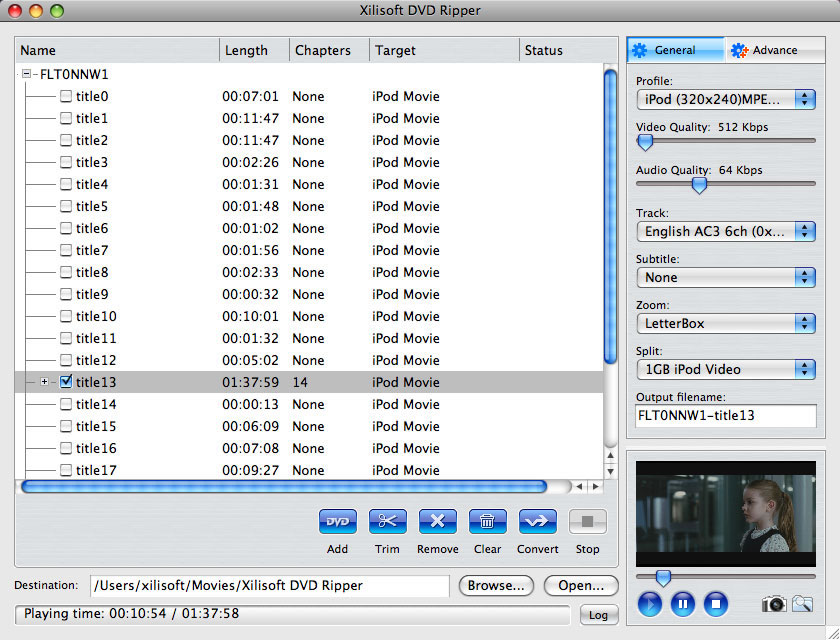
Task: Click the Stop conversion icon
Action: point(588,522)
